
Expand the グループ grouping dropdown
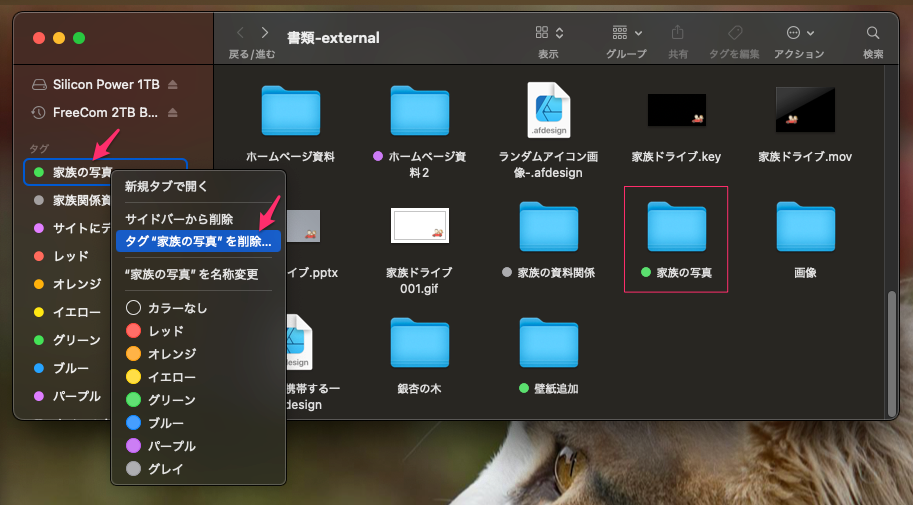627,33
